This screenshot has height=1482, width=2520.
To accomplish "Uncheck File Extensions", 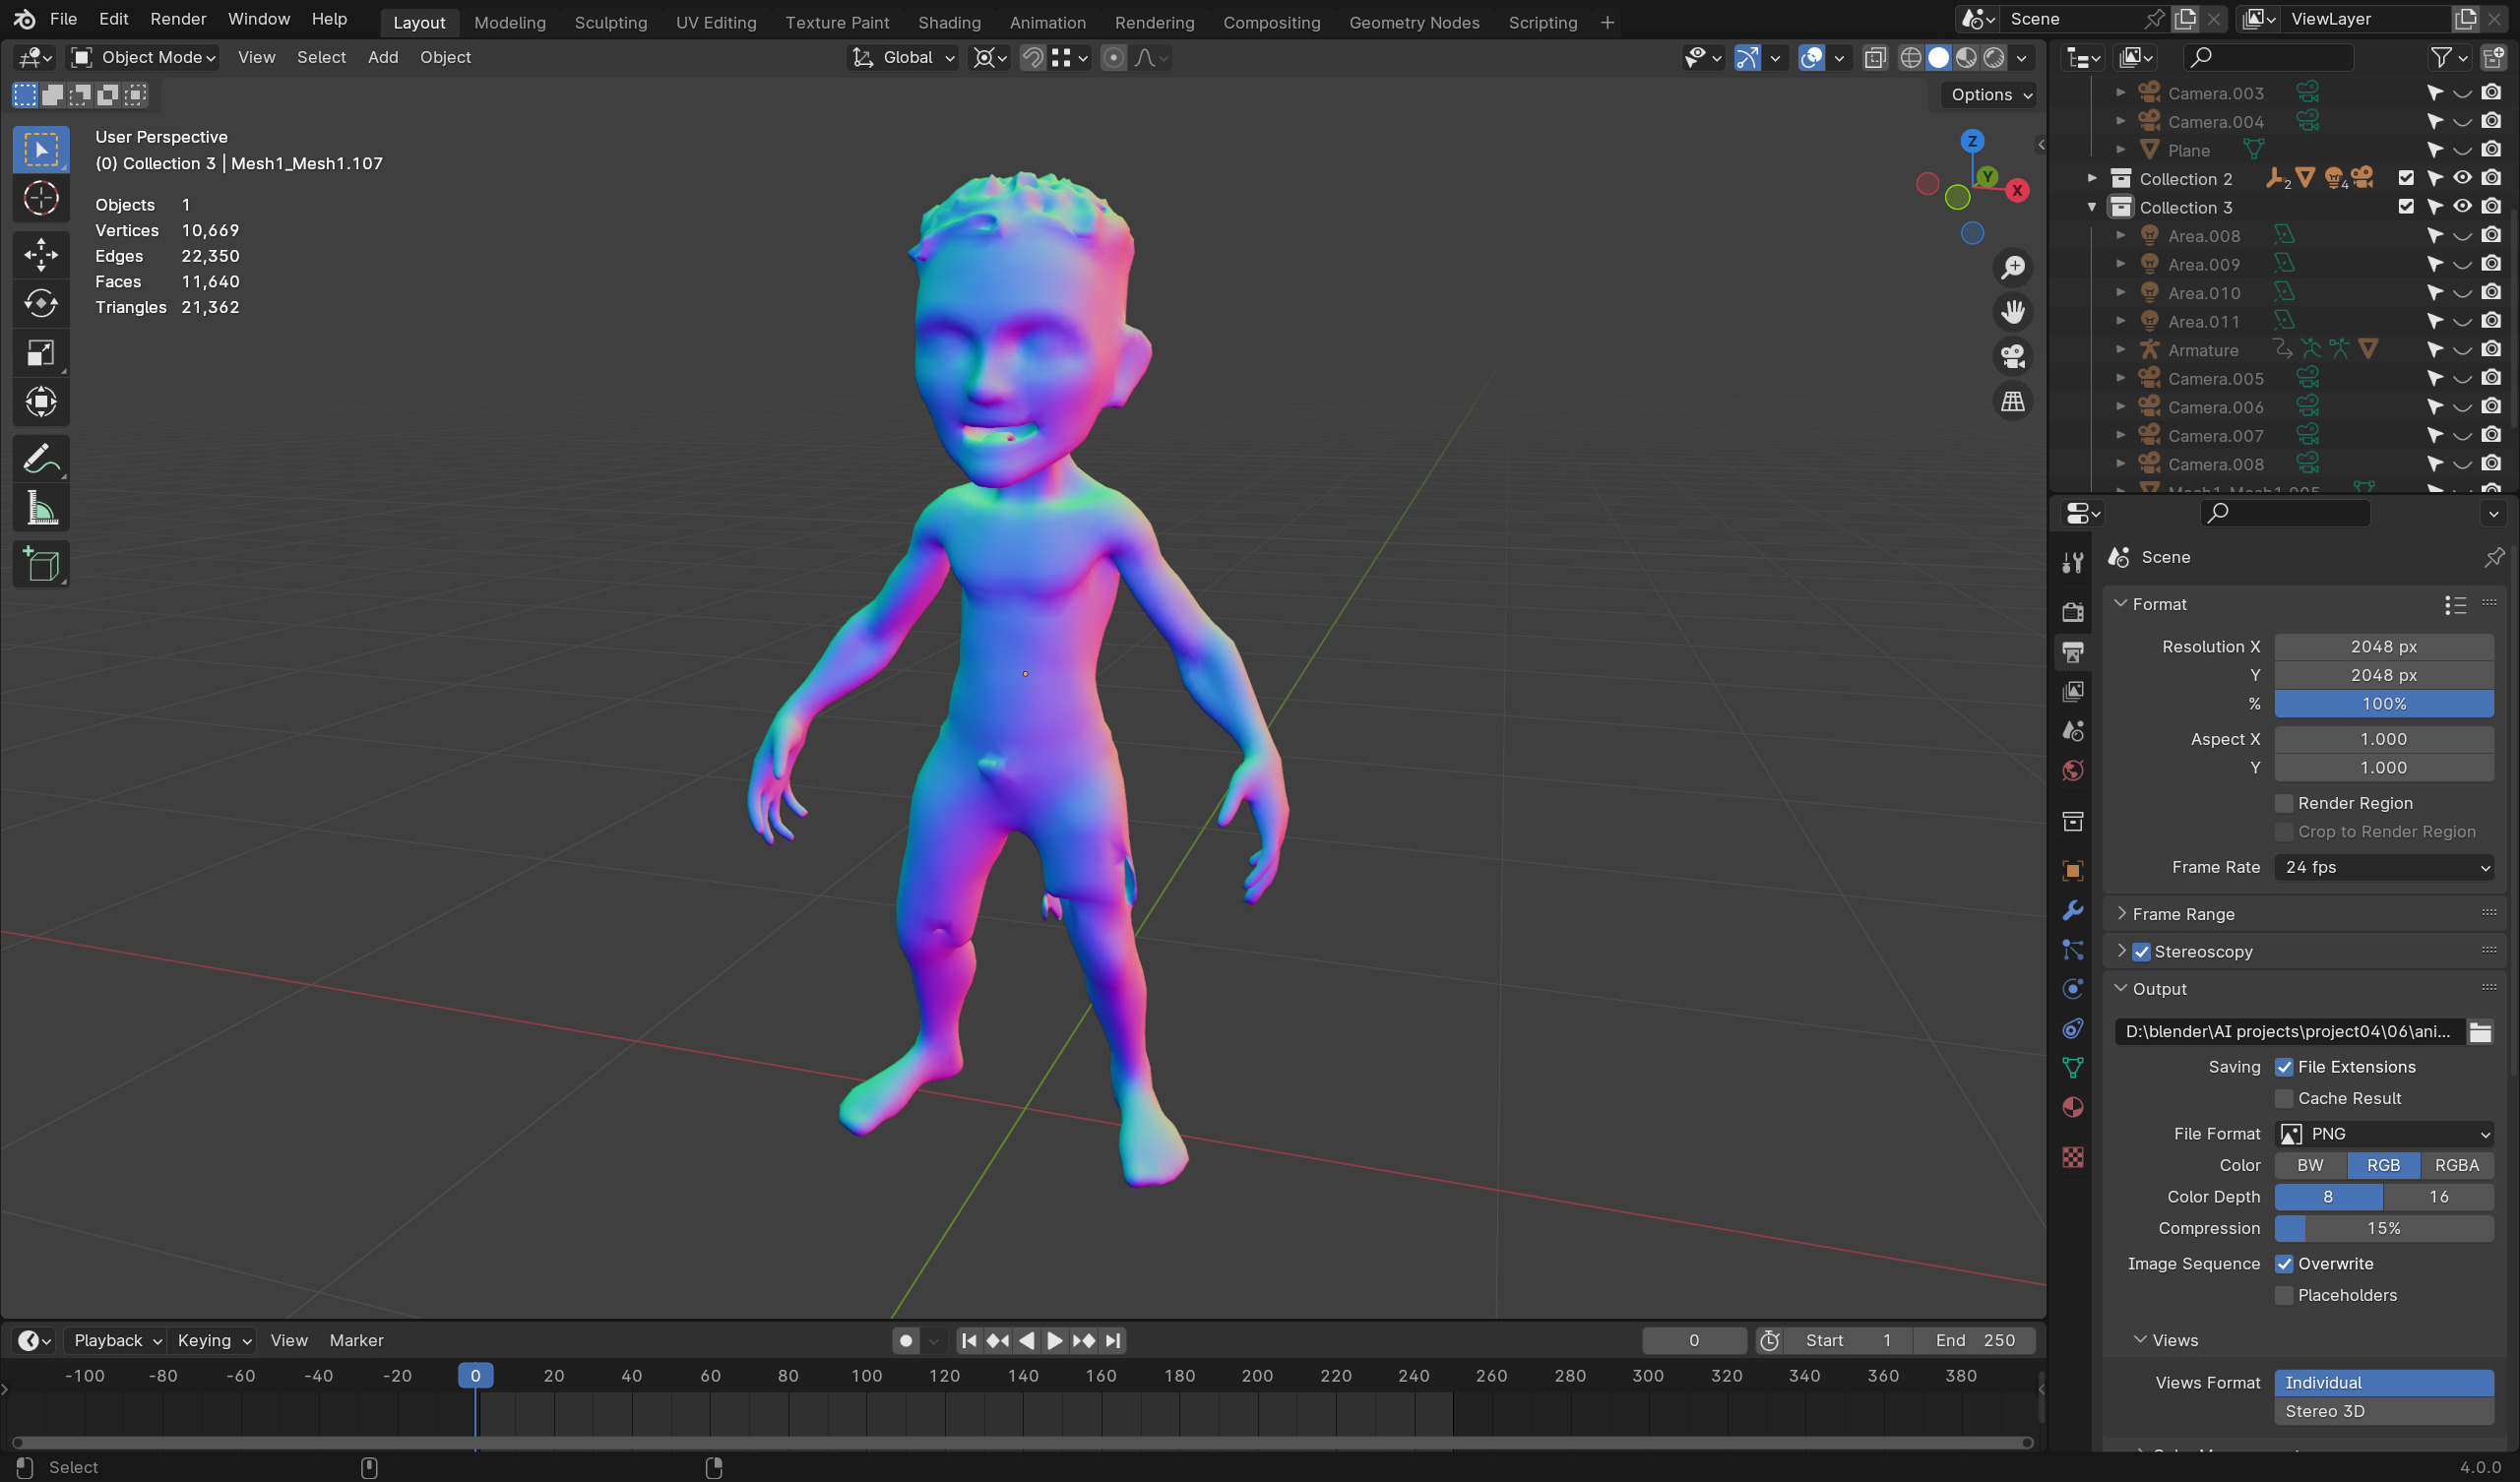I will tap(2284, 1067).
